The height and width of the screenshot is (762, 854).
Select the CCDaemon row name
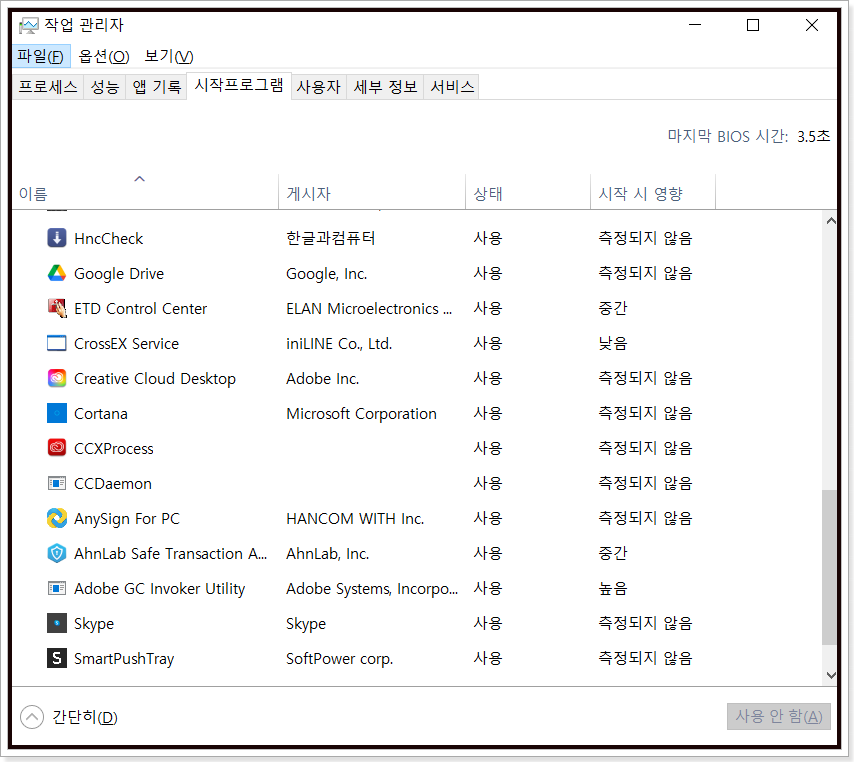[x=113, y=484]
